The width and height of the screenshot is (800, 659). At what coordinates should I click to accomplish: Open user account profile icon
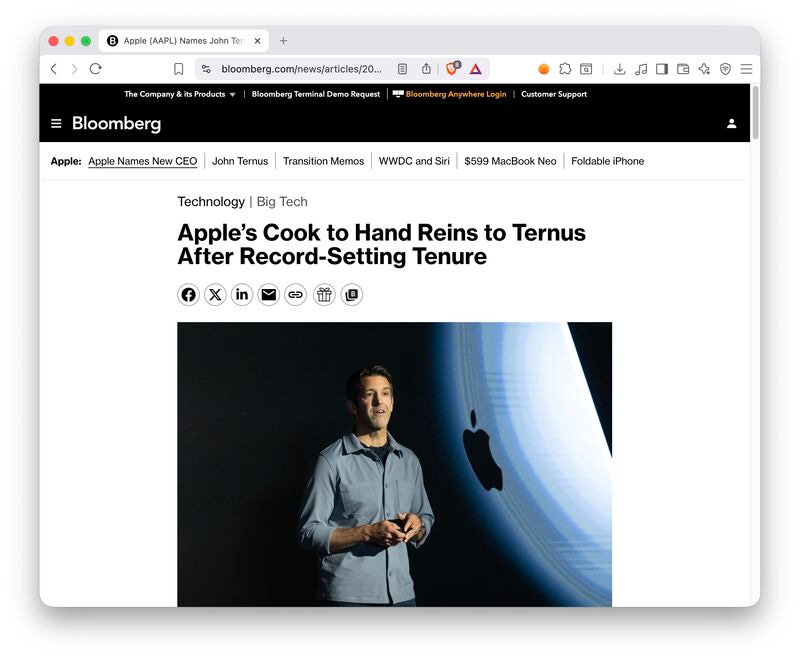[731, 123]
